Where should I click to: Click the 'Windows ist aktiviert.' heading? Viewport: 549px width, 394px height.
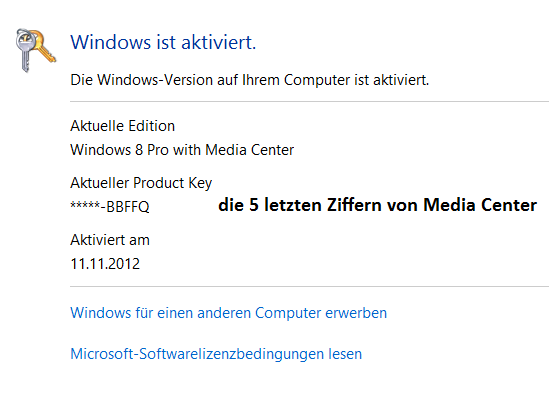[164, 42]
